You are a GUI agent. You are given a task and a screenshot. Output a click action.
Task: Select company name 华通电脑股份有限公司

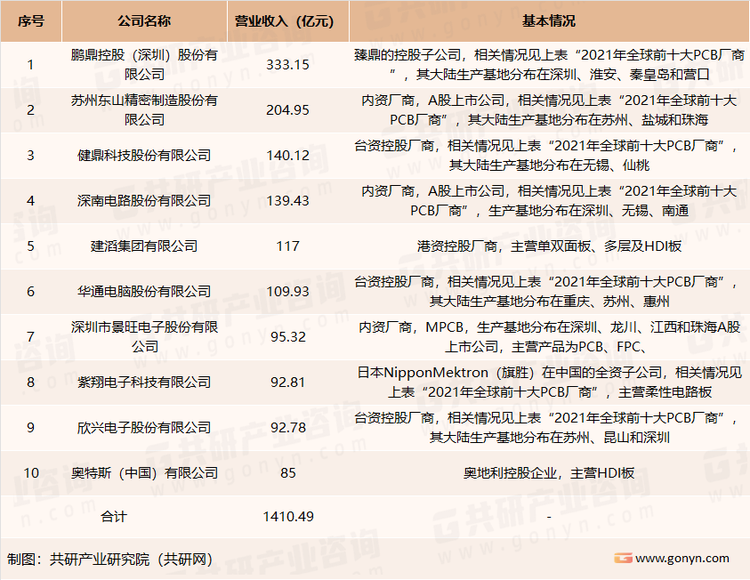pos(144,291)
